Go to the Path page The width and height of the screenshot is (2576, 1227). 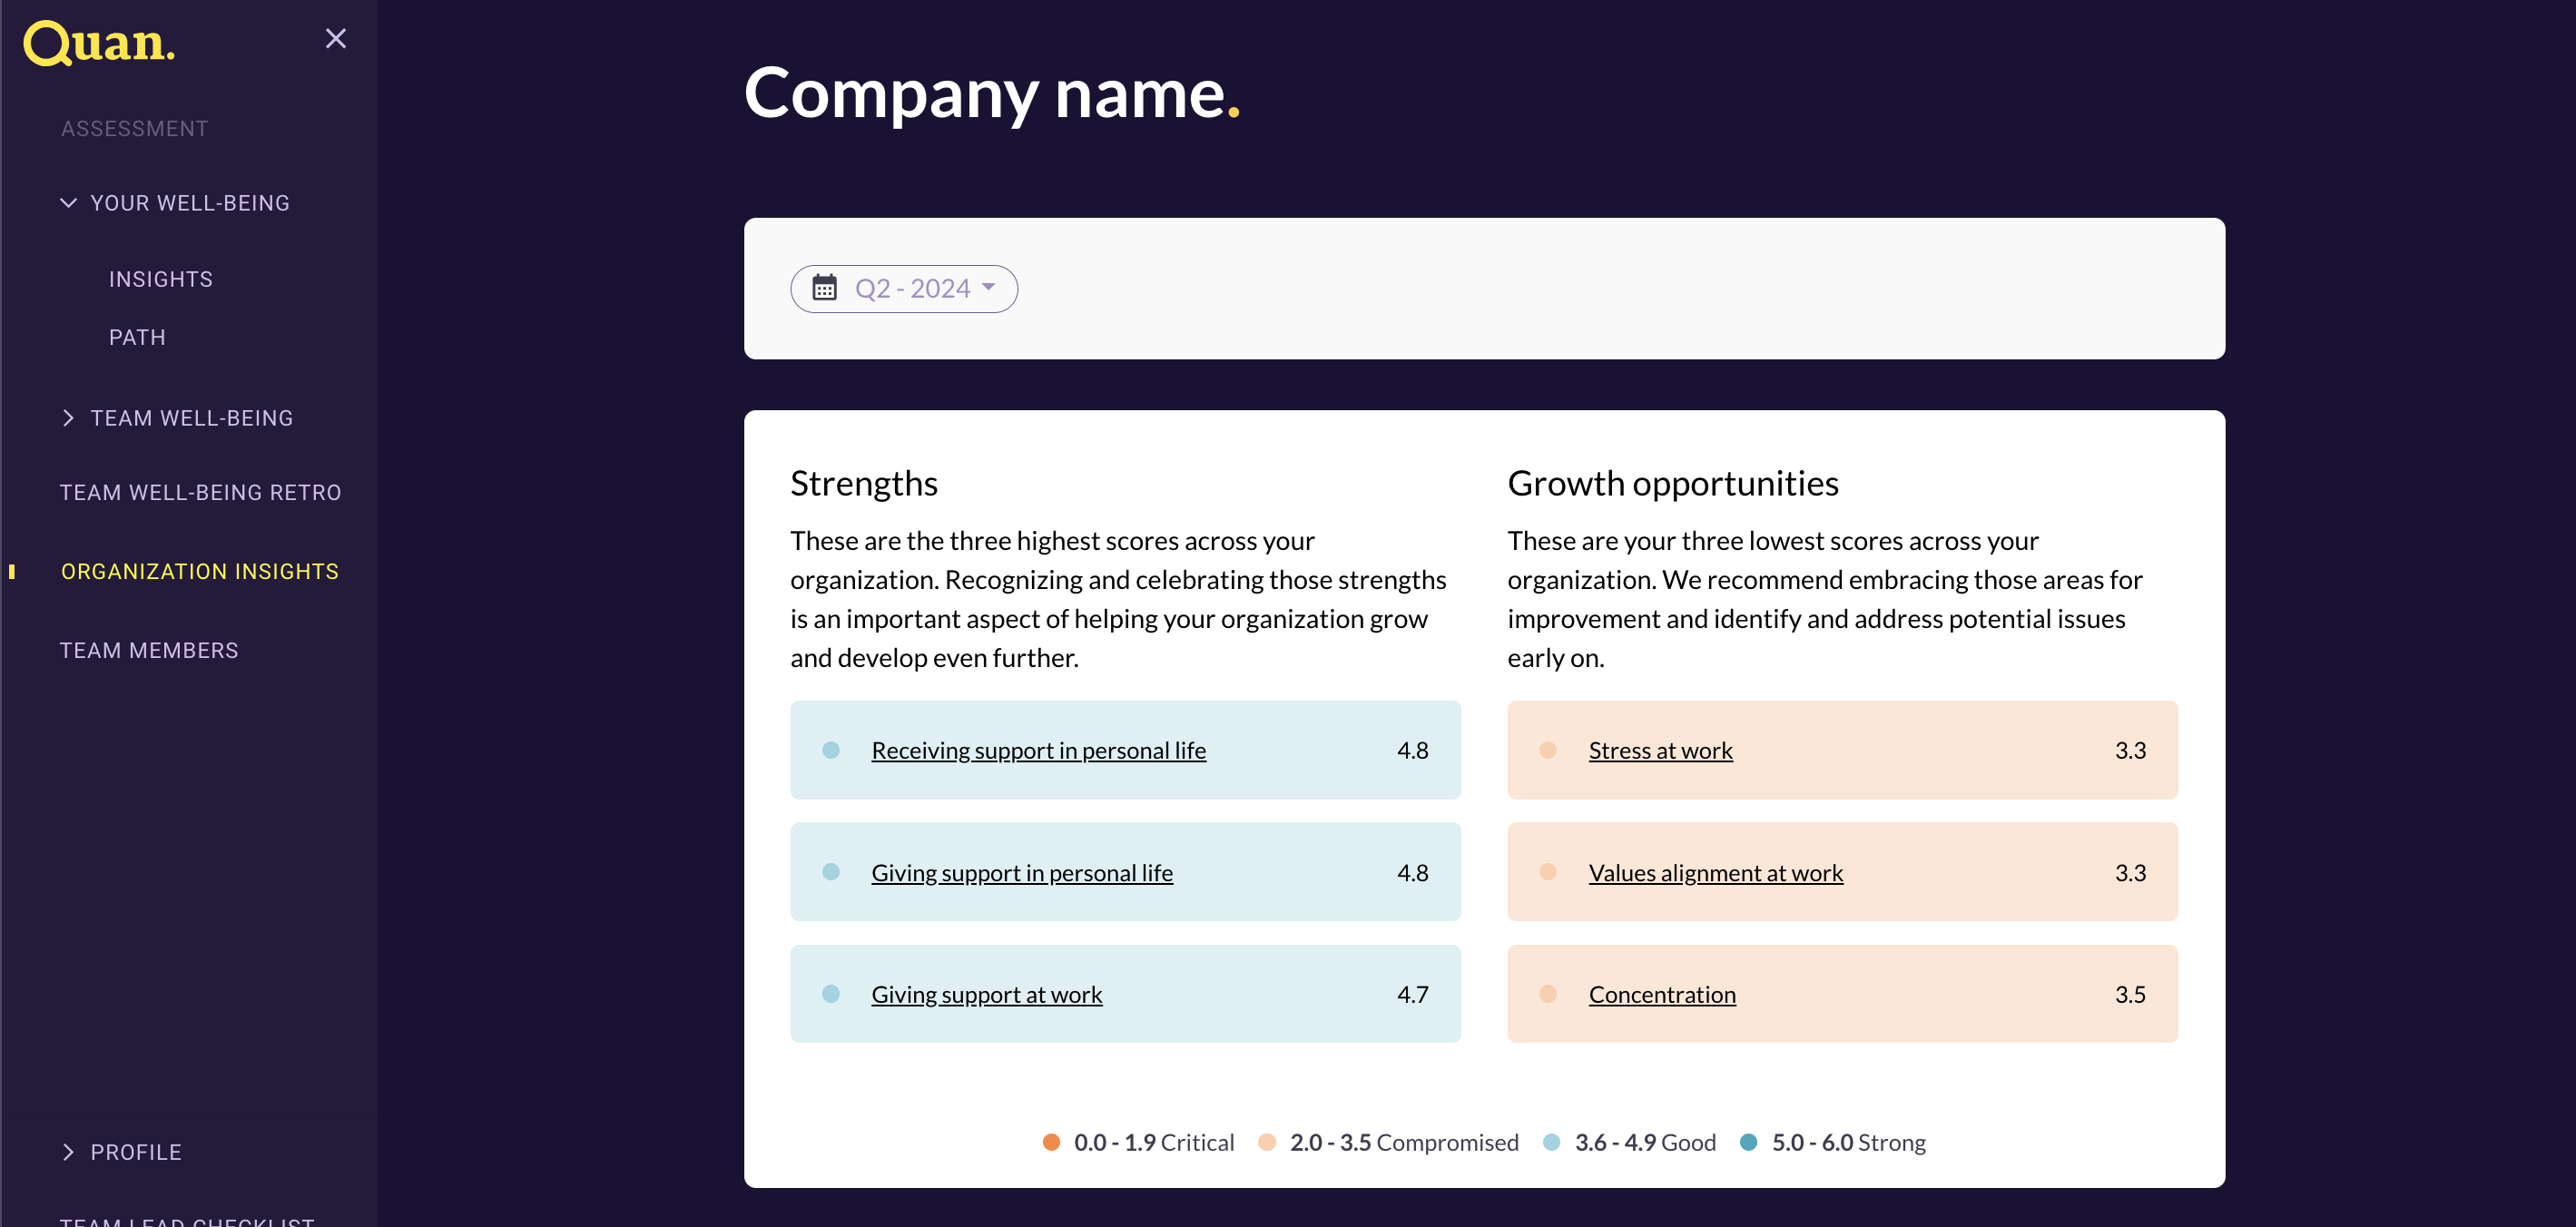point(137,337)
